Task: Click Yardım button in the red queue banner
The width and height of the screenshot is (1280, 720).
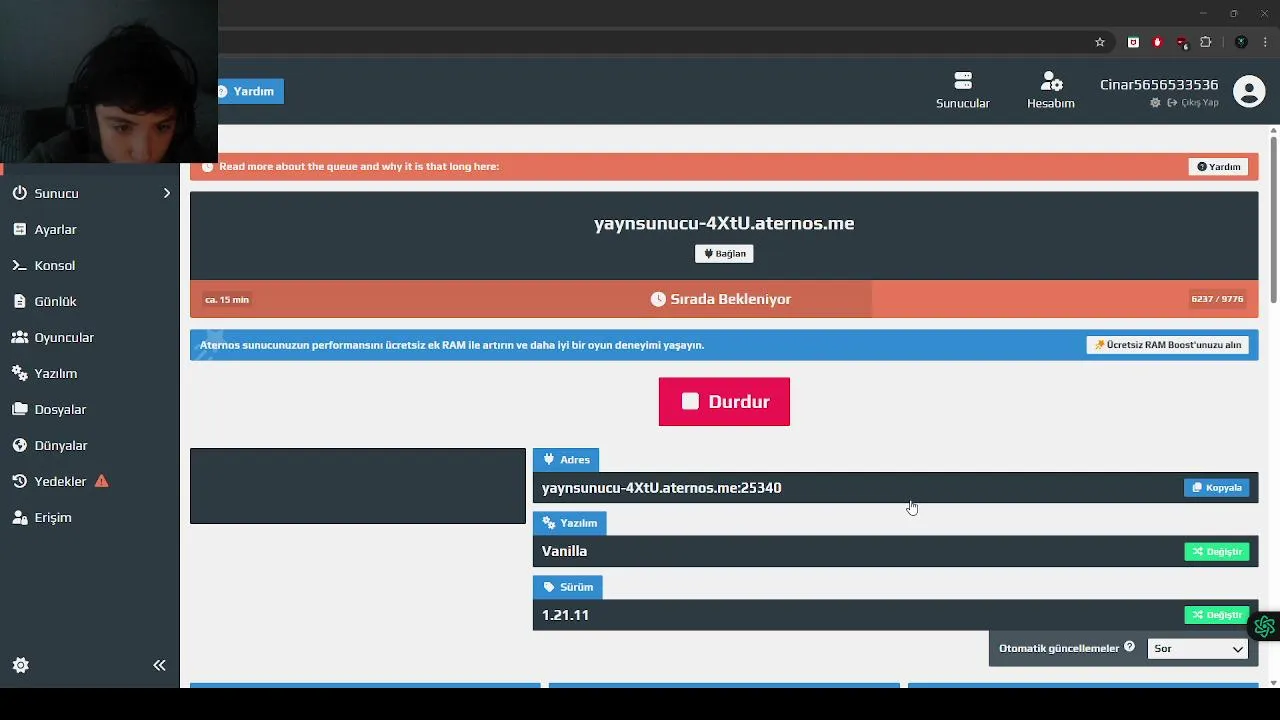Action: tap(1219, 167)
